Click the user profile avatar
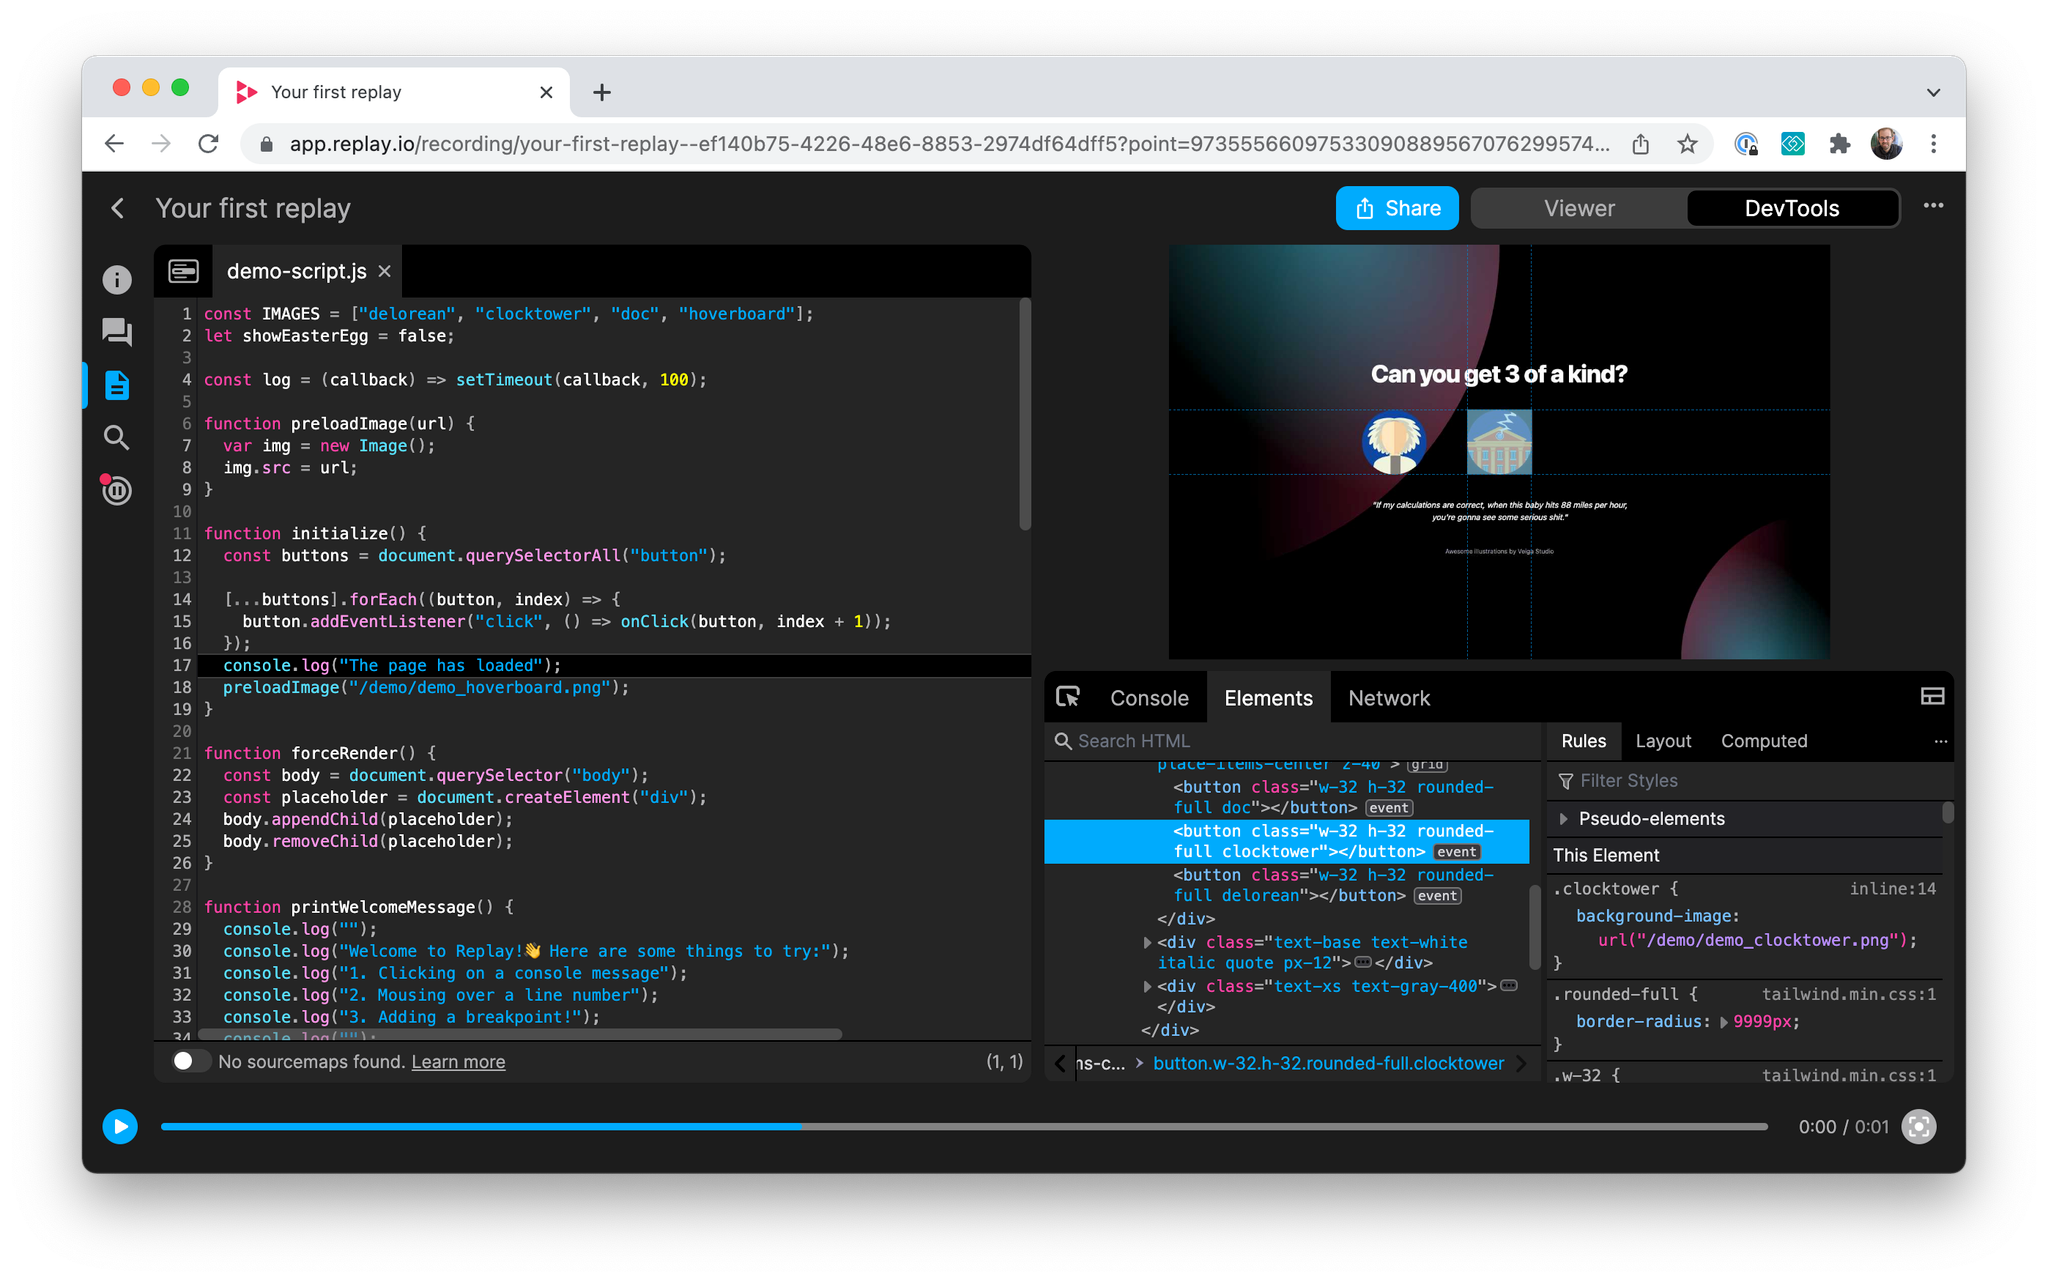The height and width of the screenshot is (1282, 2048). pyautogui.click(x=1886, y=144)
